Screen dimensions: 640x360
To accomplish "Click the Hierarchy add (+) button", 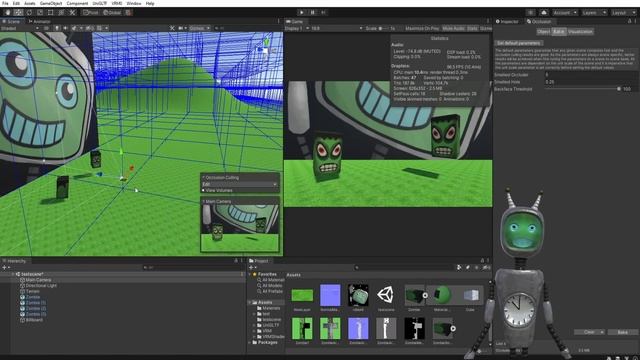I will [5, 267].
